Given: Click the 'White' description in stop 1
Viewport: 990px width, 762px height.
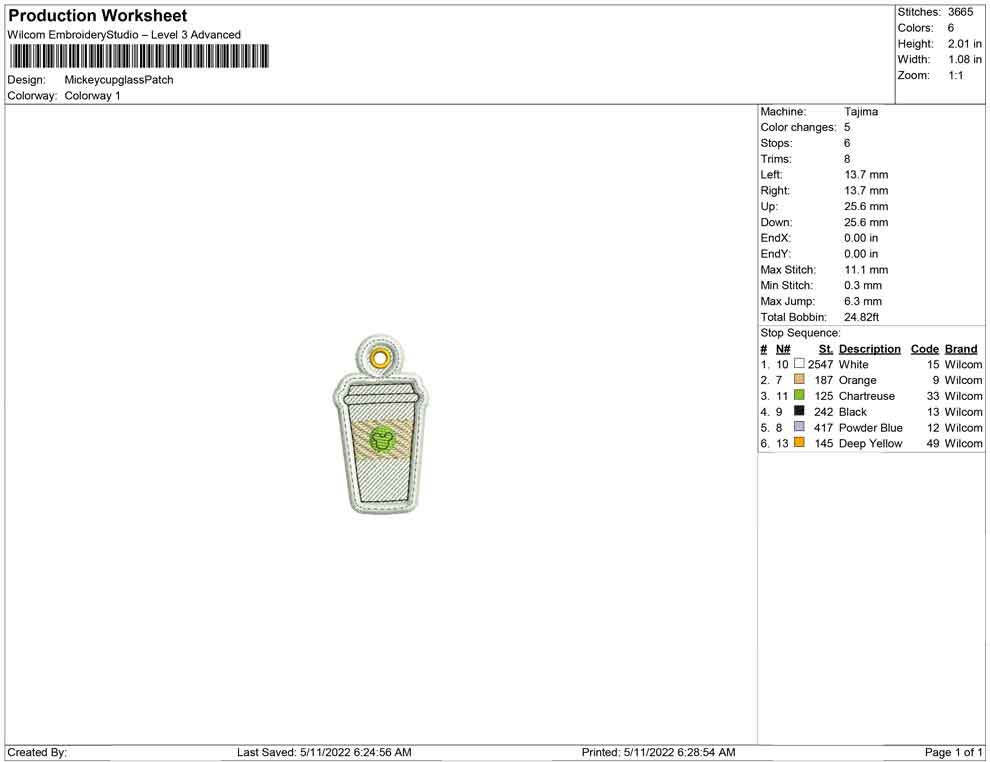Looking at the screenshot, I should (853, 364).
